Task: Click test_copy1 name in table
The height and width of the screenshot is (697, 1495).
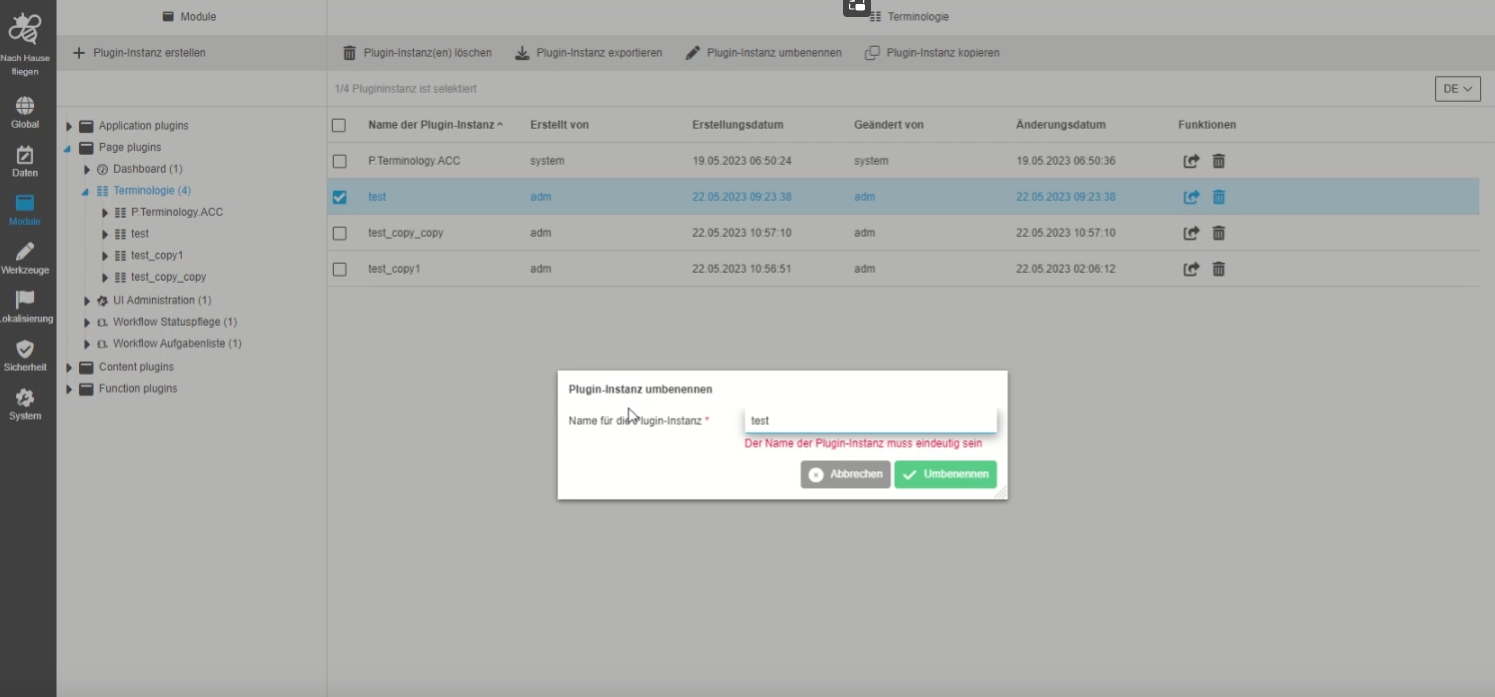Action: [394, 269]
